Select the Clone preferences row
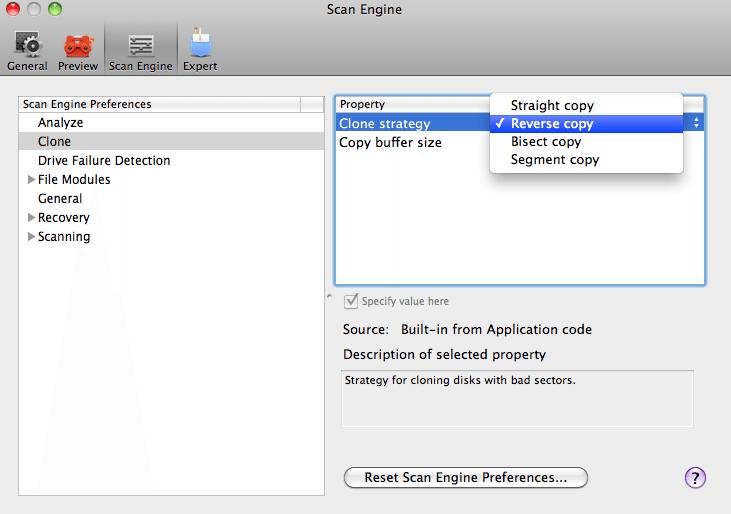 point(172,141)
